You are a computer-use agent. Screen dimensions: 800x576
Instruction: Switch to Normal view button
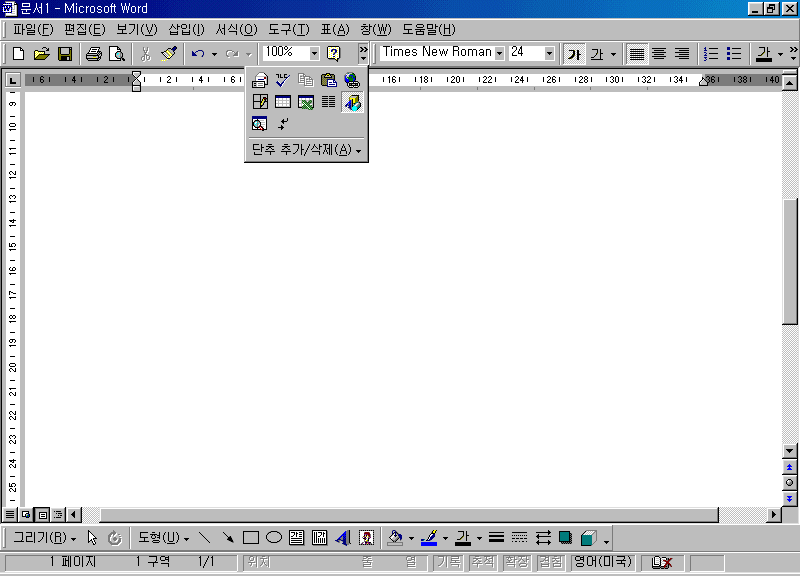point(10,514)
